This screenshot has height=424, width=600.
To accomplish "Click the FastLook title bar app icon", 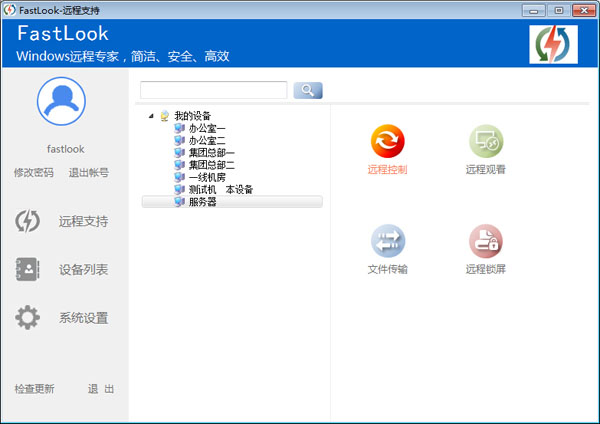I will [9, 10].
